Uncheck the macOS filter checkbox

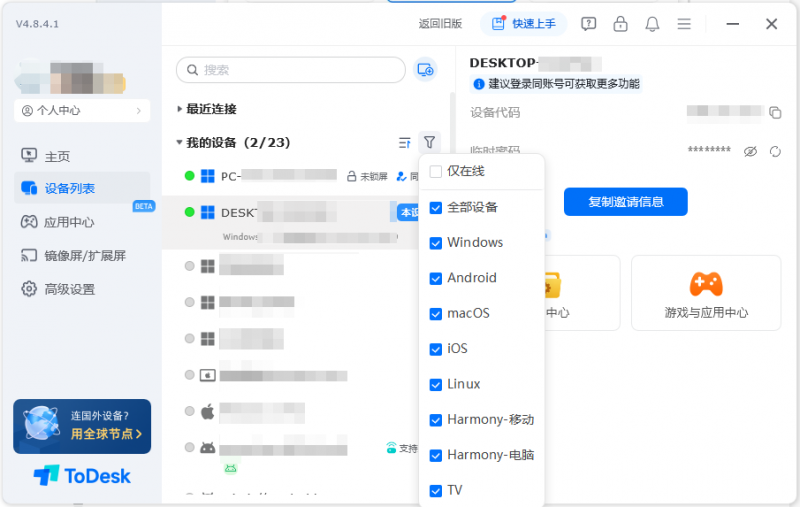(x=436, y=314)
